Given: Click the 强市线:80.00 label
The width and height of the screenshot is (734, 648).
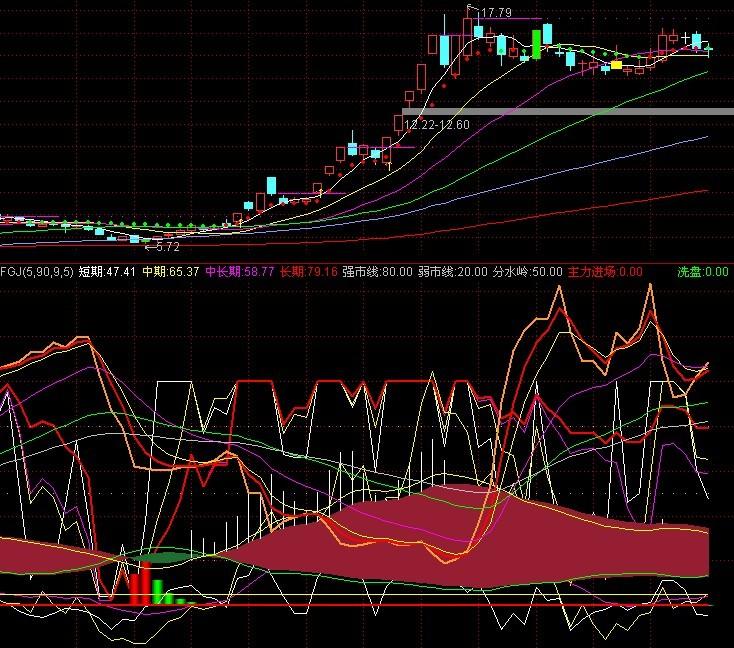Looking at the screenshot, I should (x=377, y=272).
